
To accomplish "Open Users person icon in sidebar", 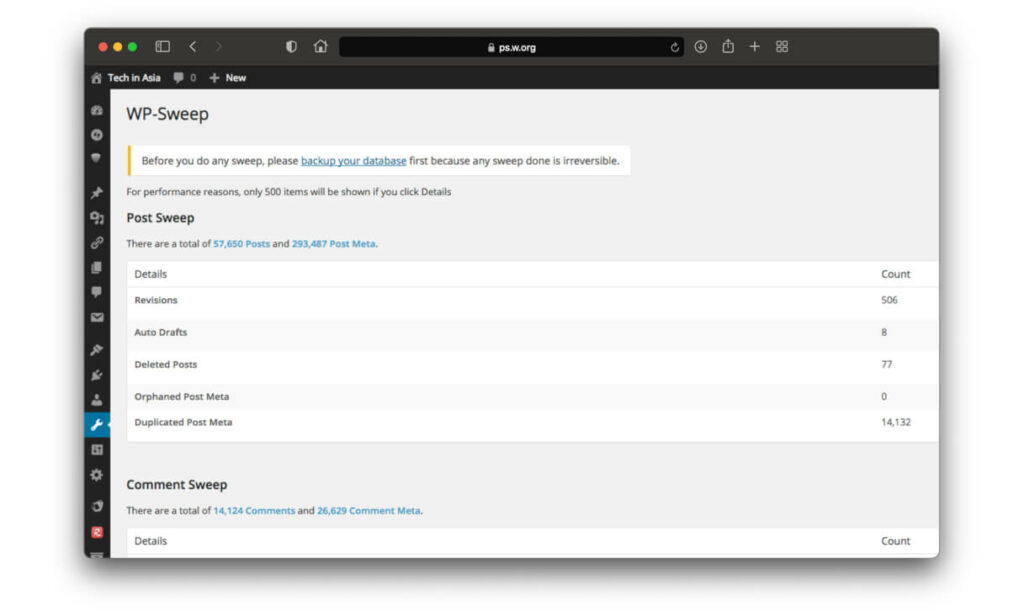I will click(97, 400).
